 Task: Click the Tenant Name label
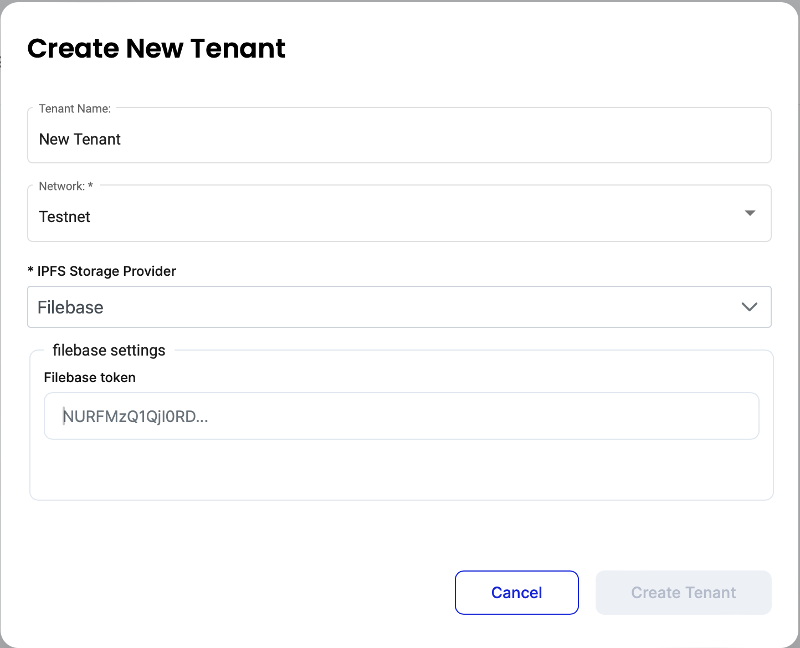pos(74,108)
